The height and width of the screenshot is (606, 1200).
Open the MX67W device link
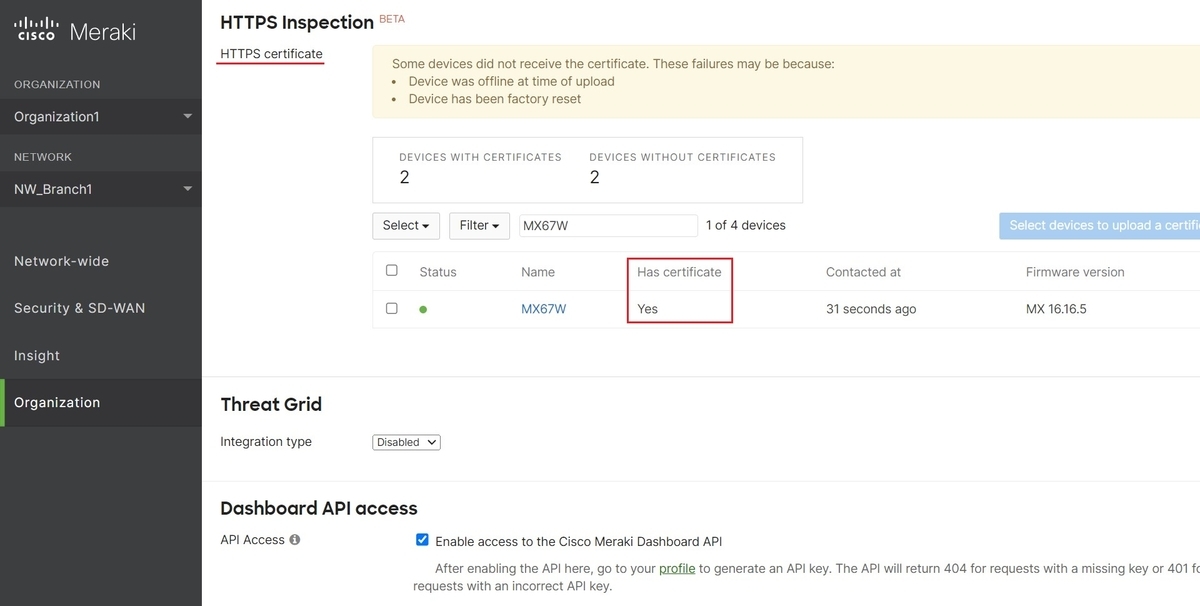tap(543, 309)
